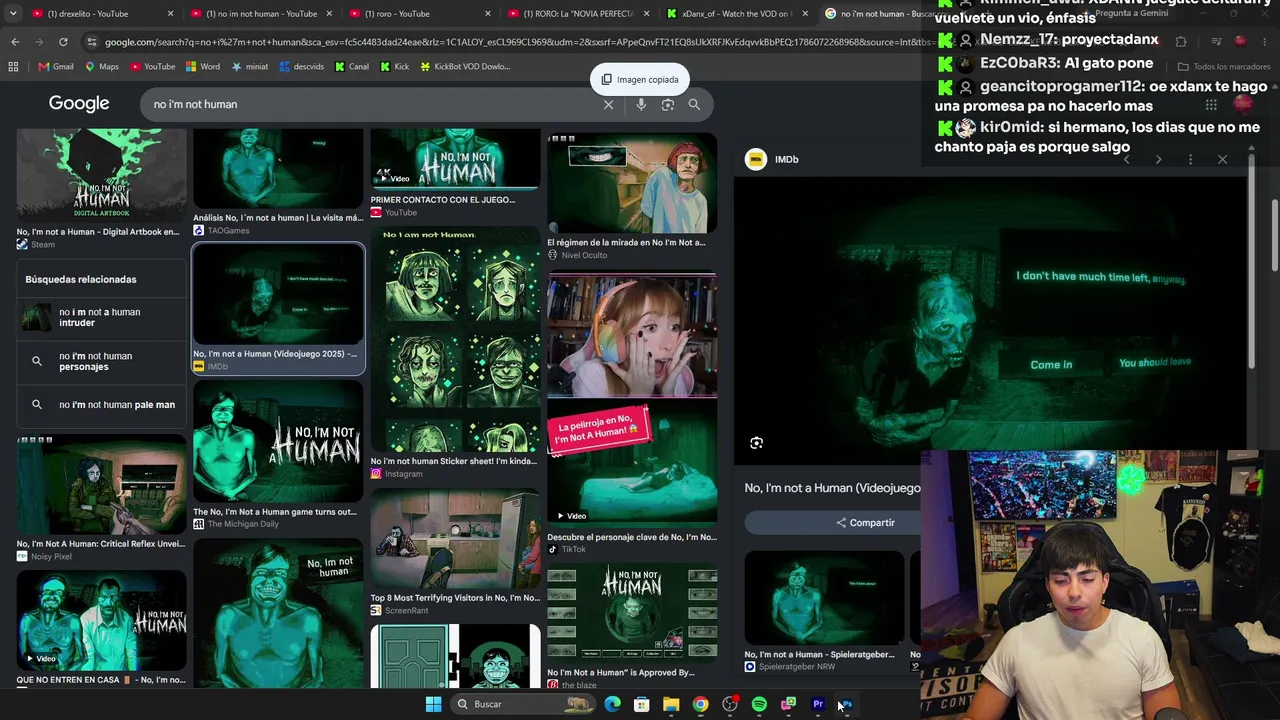
Task: Open the site information icon in the address bar
Action: tap(92, 42)
